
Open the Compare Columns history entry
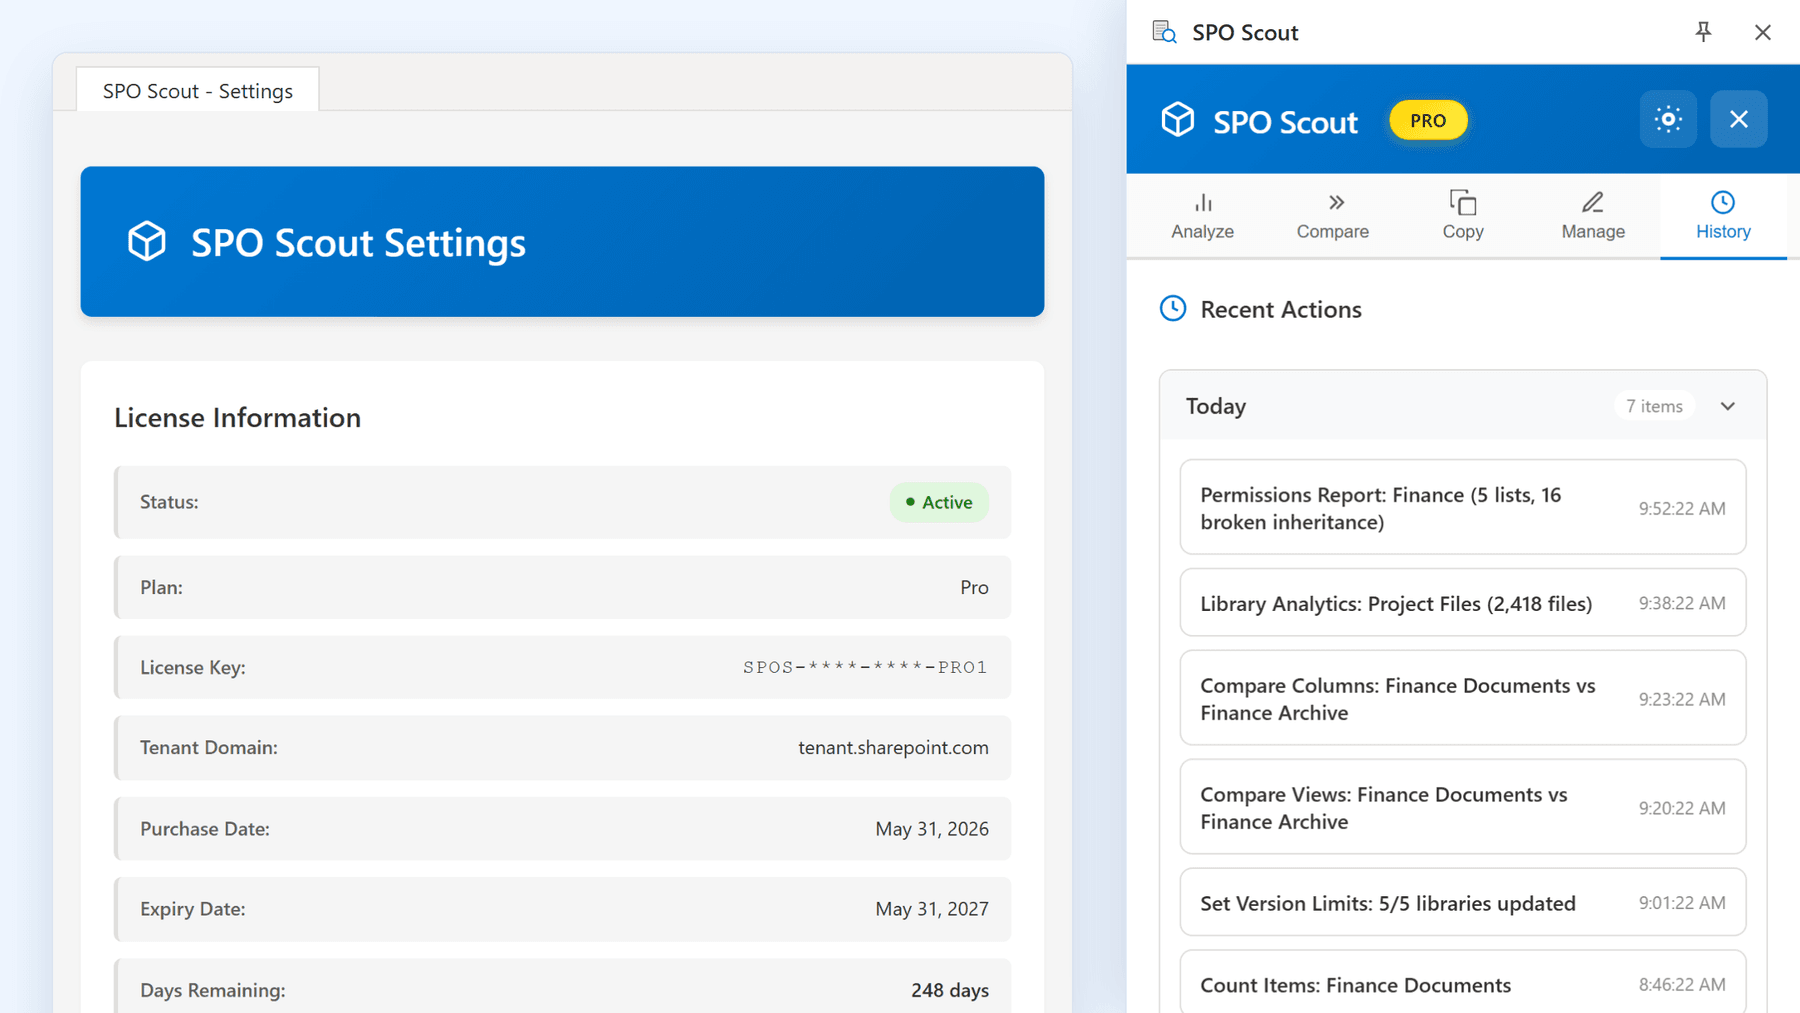coord(1463,698)
